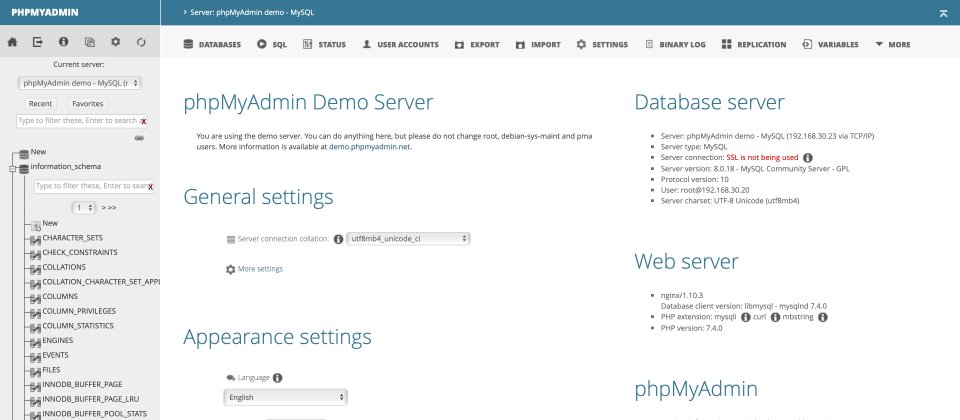Reload navigation panel with refresh icon
The height and width of the screenshot is (420, 960).
(x=141, y=42)
